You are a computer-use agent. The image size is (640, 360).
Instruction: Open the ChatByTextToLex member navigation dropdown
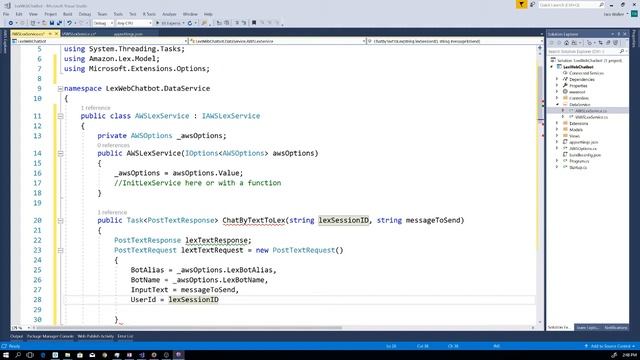tap(455, 41)
